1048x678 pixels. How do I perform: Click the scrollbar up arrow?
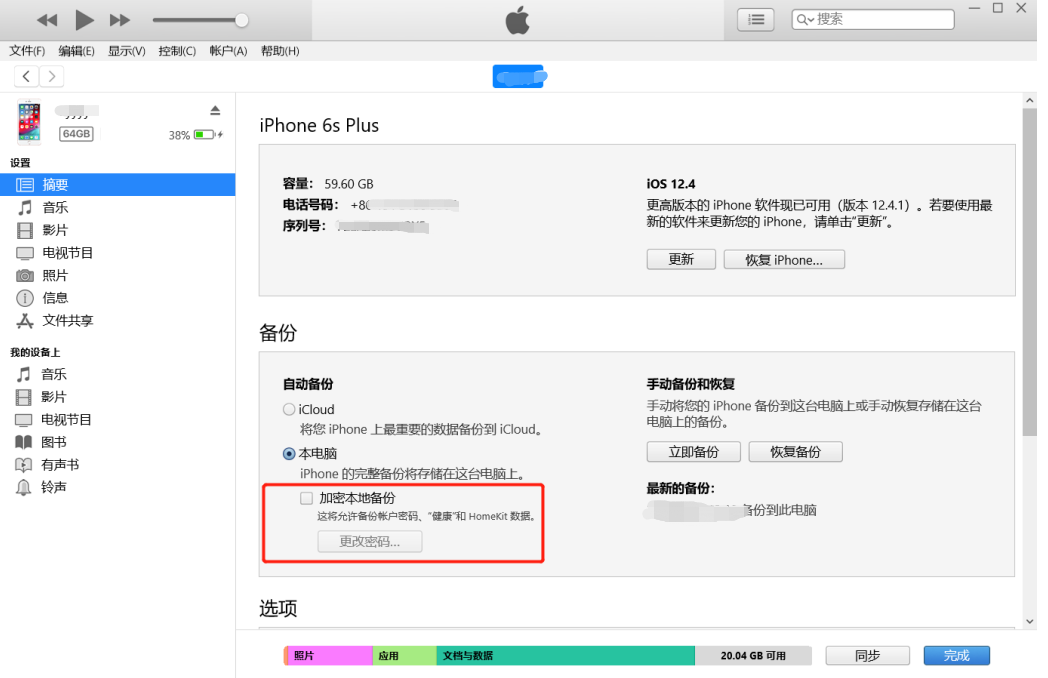(x=1029, y=100)
